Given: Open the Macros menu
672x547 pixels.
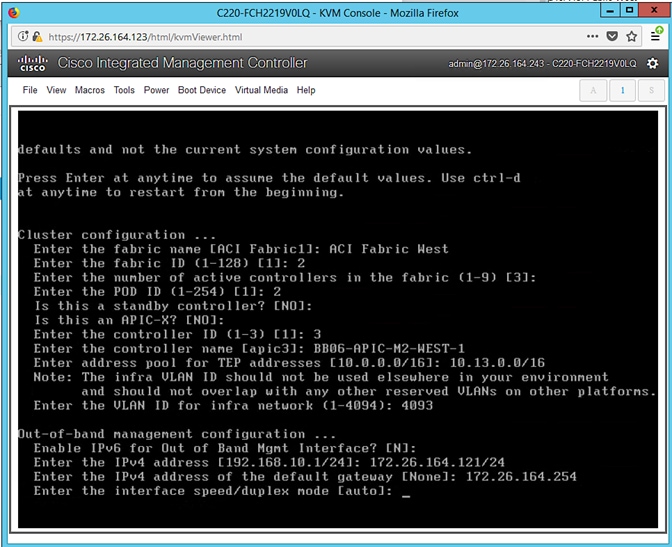Looking at the screenshot, I should pos(90,90).
